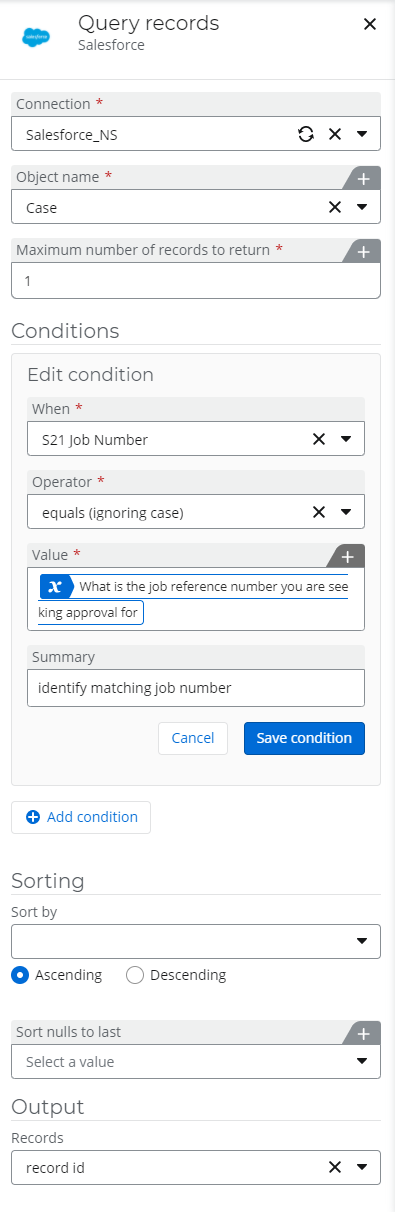Click the Conditions section heading
395x1212 pixels.
[x=65, y=331]
